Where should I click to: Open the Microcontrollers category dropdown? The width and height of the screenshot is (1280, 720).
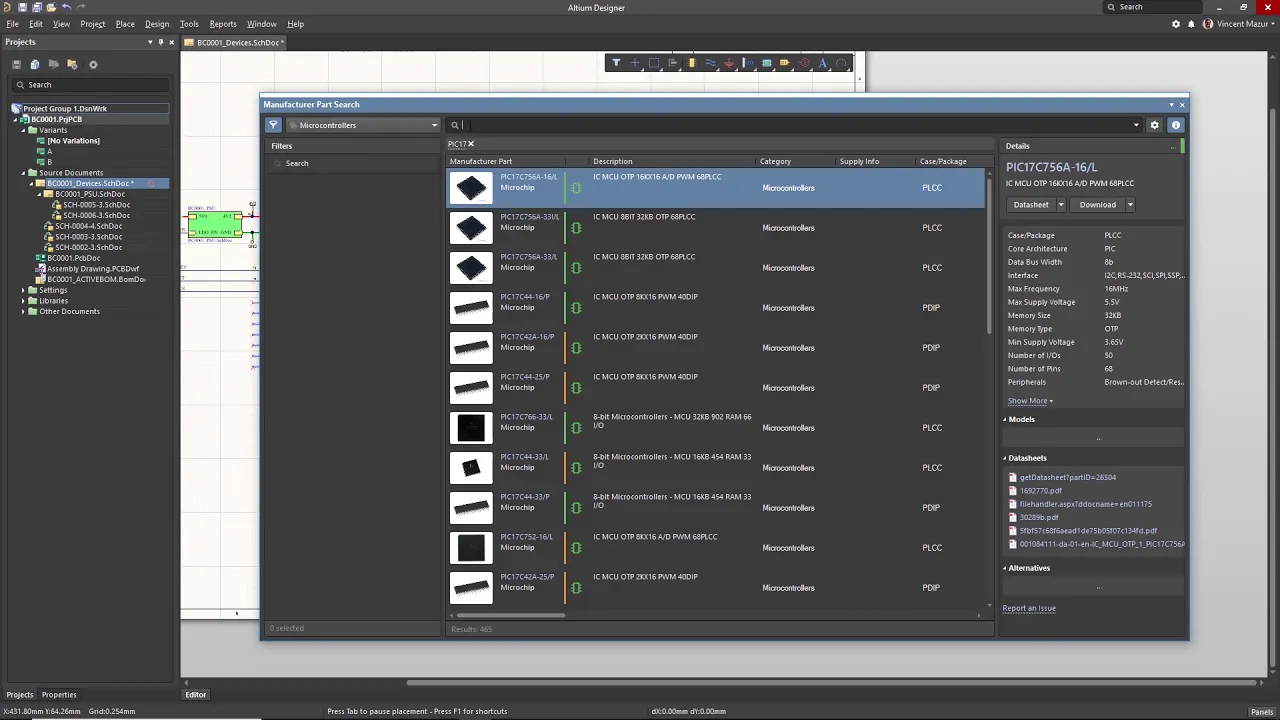pos(363,125)
